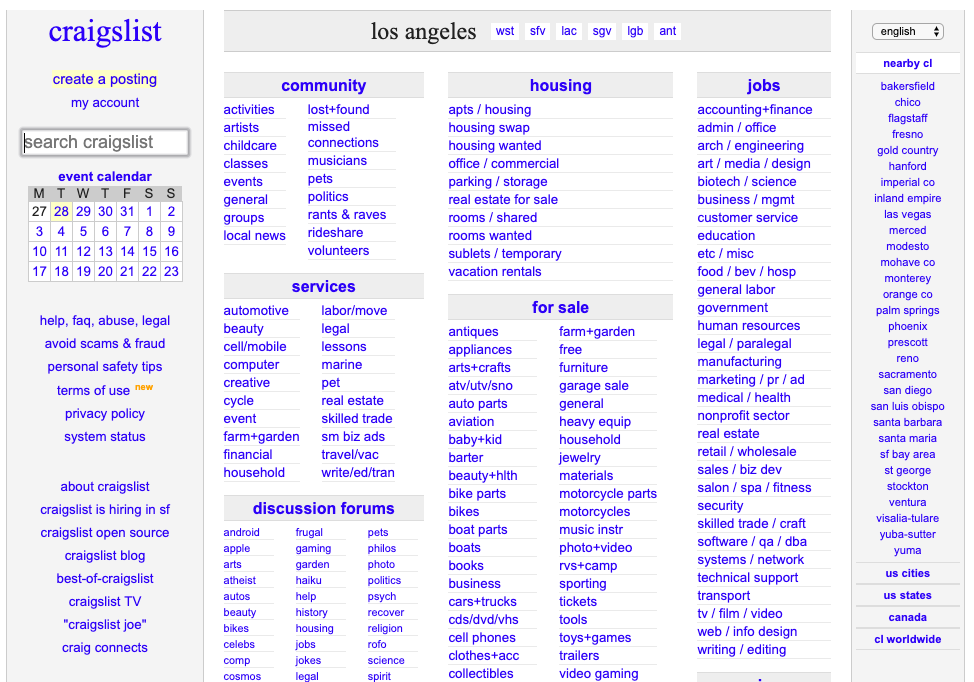This screenshot has width=974, height=682.
Task: Open antiques for sale
Action: 473,332
